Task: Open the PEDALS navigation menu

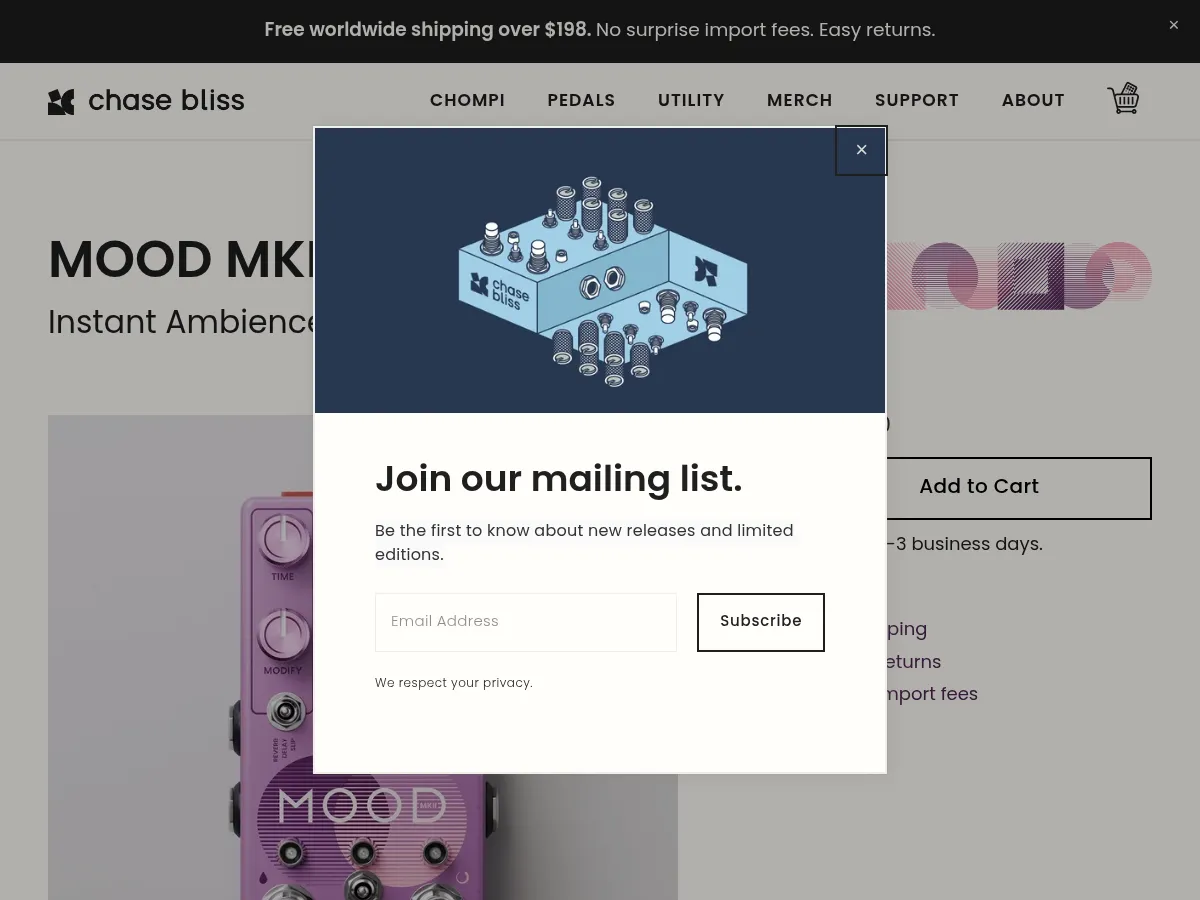Action: [x=581, y=100]
